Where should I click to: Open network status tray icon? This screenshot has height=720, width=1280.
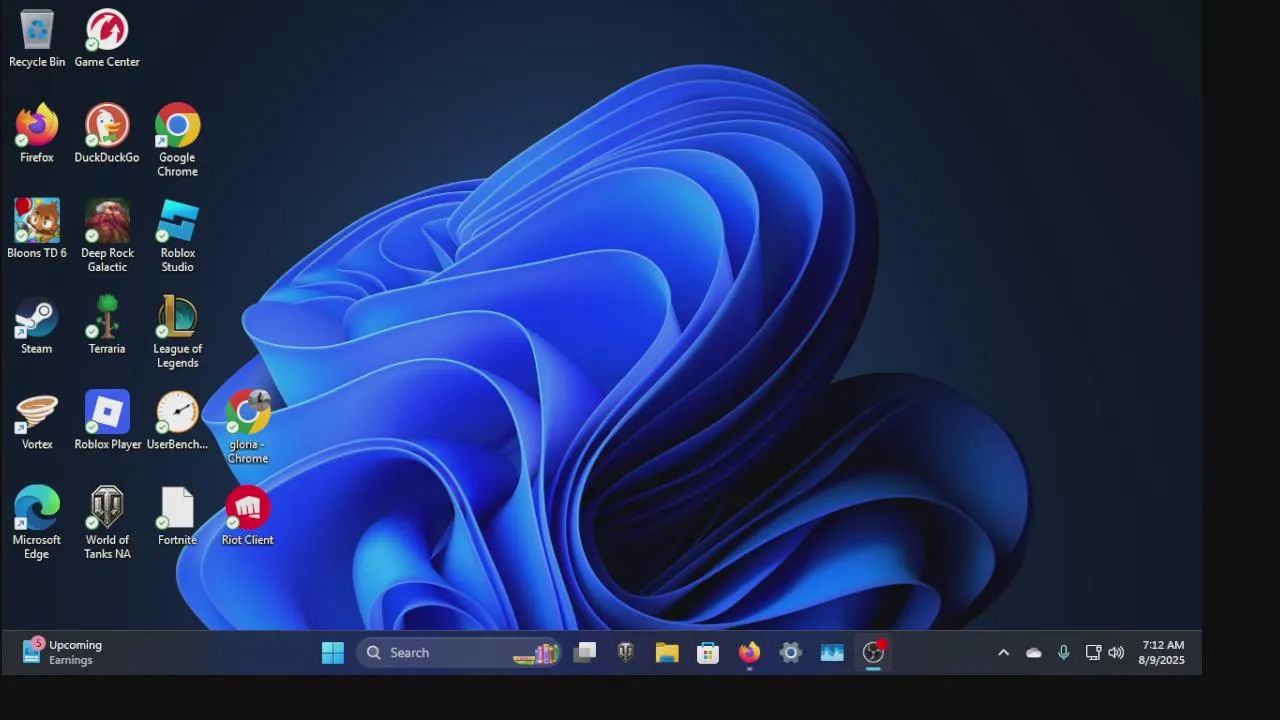(1093, 653)
